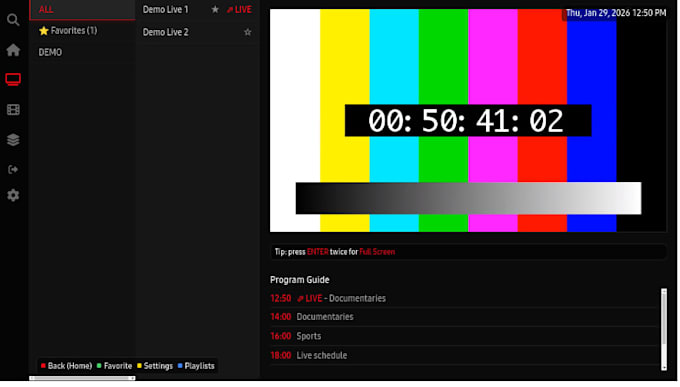
Task: Click the red LIVE badge on Demo Live 1
Action: pos(239,10)
